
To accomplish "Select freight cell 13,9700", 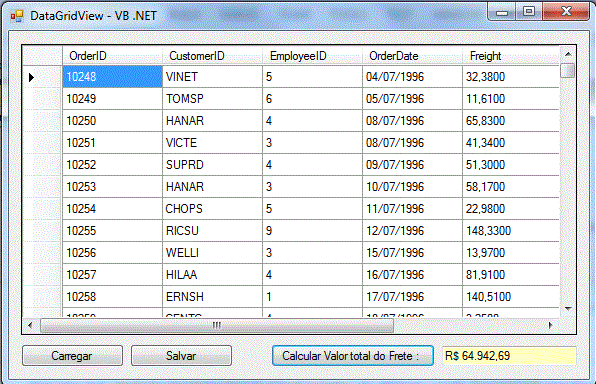I will pyautogui.click(x=511, y=253).
